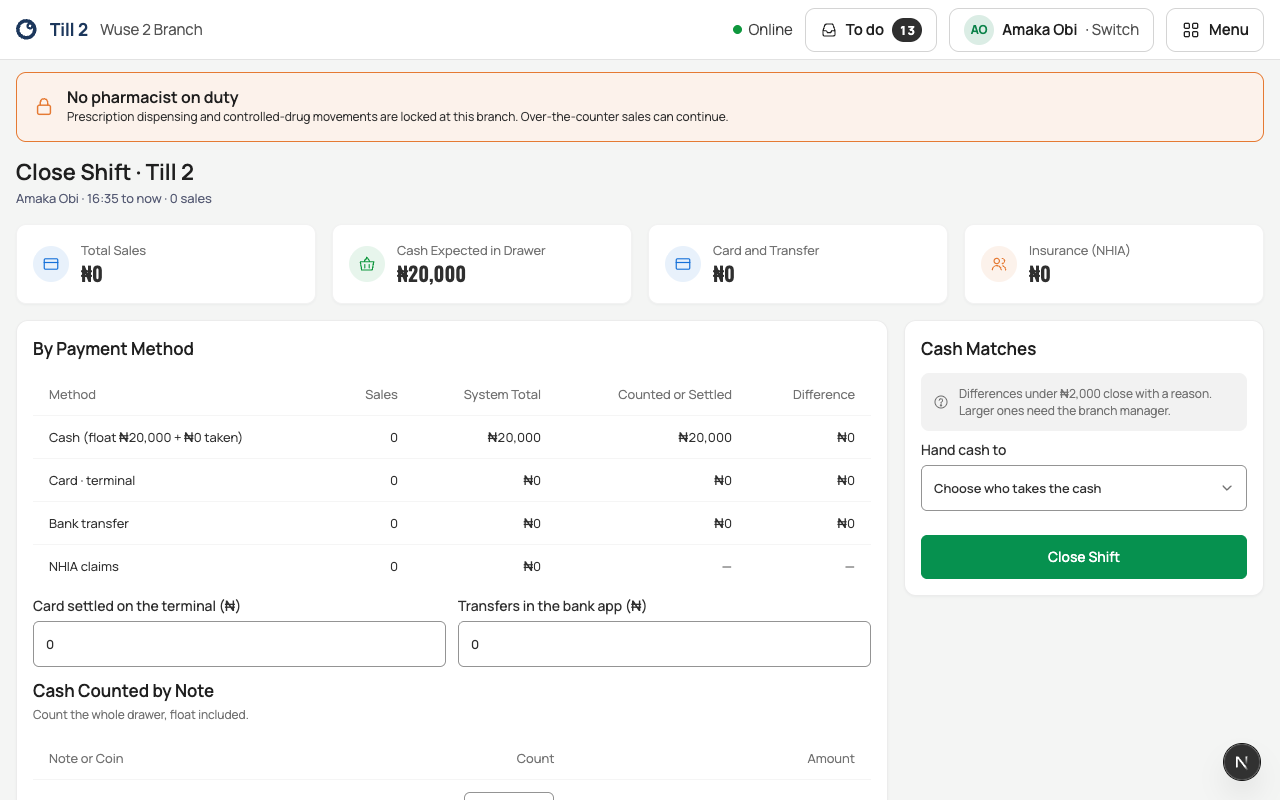This screenshot has height=800, width=1280.
Task: Click the green Close Shift button
Action: [1084, 557]
